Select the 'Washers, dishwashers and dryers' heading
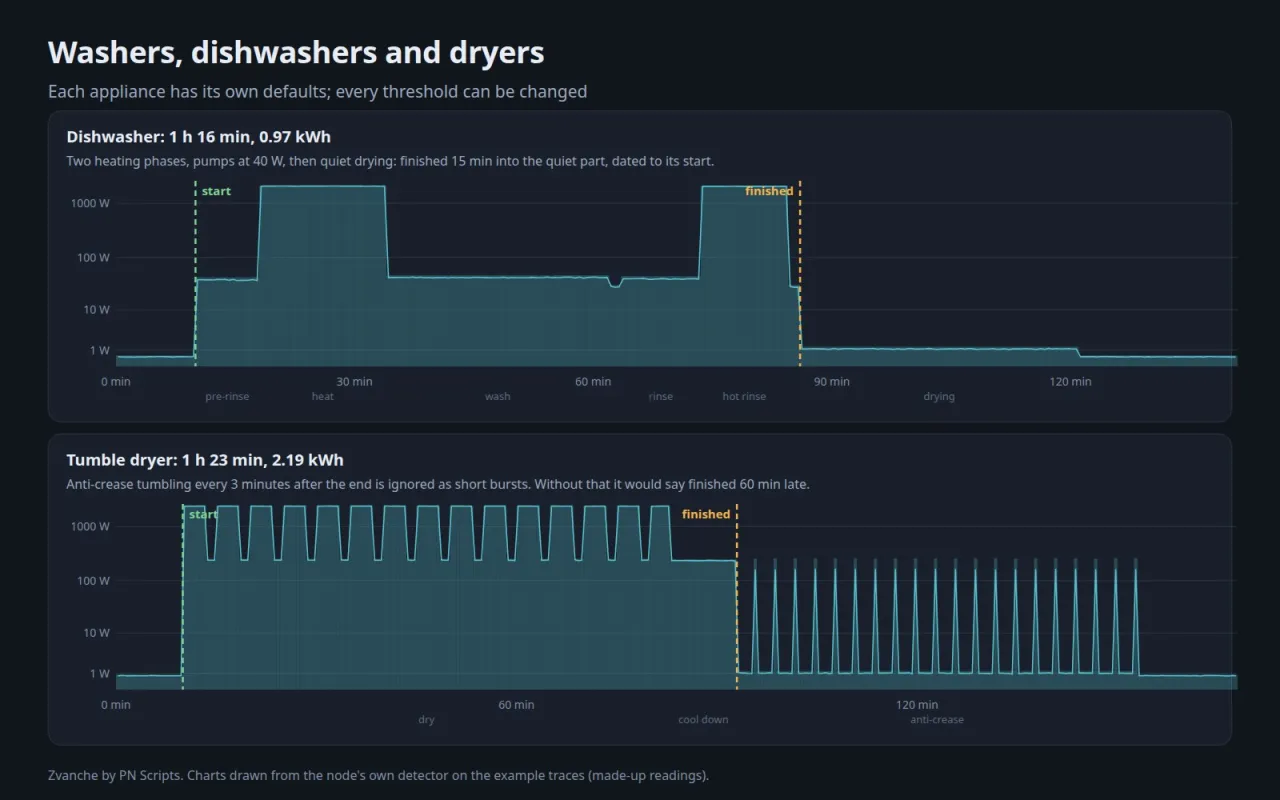The height and width of the screenshot is (800, 1280). (x=296, y=52)
